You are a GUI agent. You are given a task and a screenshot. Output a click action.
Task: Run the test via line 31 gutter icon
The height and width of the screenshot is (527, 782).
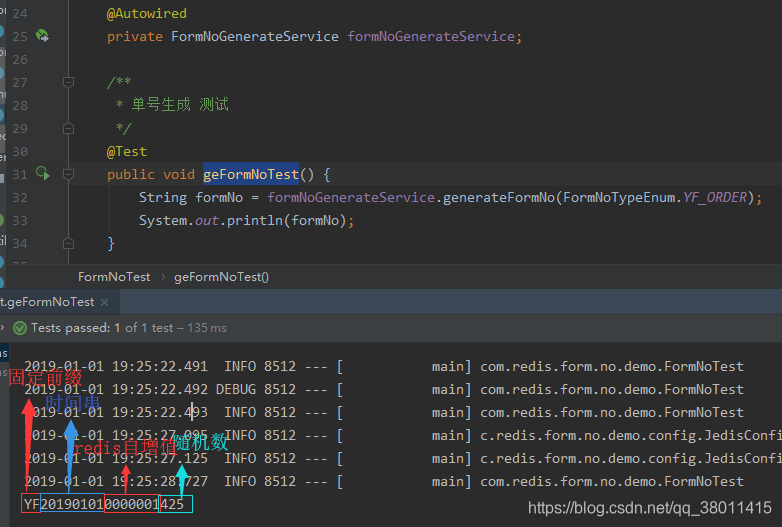(43, 174)
